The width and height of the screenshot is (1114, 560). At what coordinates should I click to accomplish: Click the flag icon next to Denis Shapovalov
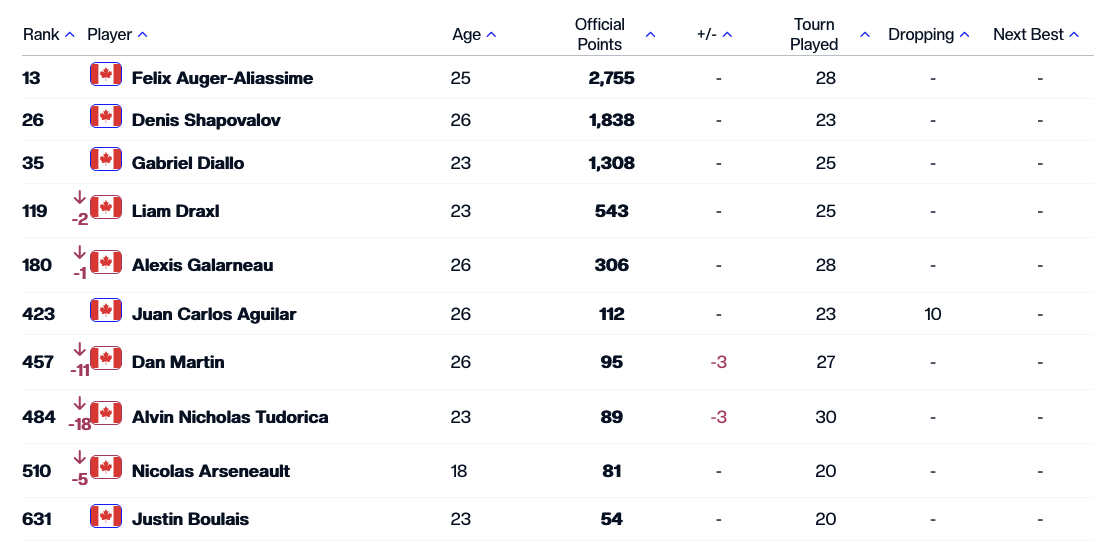(106, 117)
